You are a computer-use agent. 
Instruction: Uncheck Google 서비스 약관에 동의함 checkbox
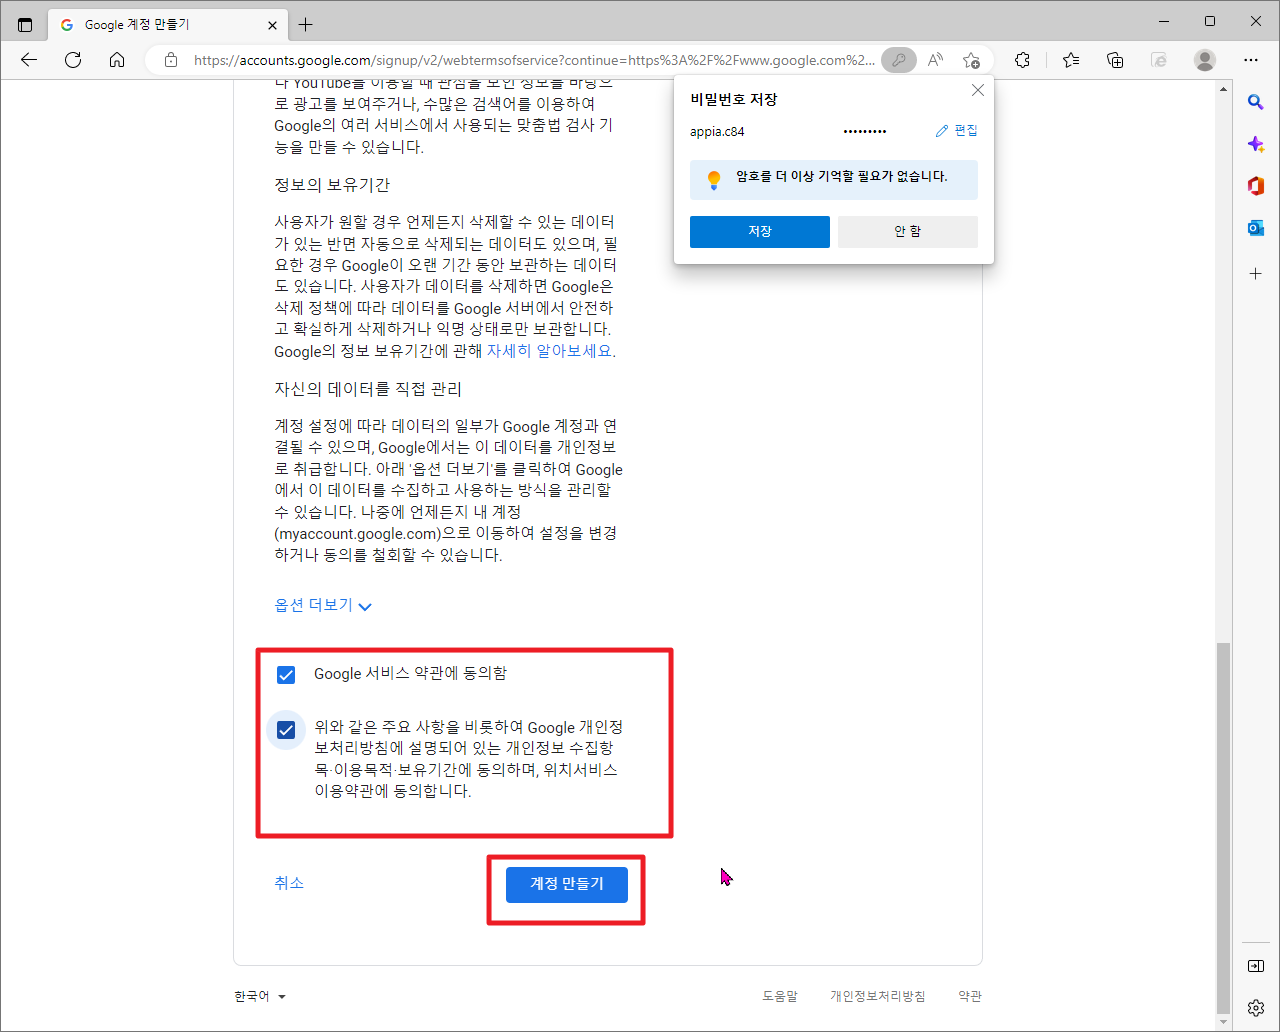click(x=286, y=674)
